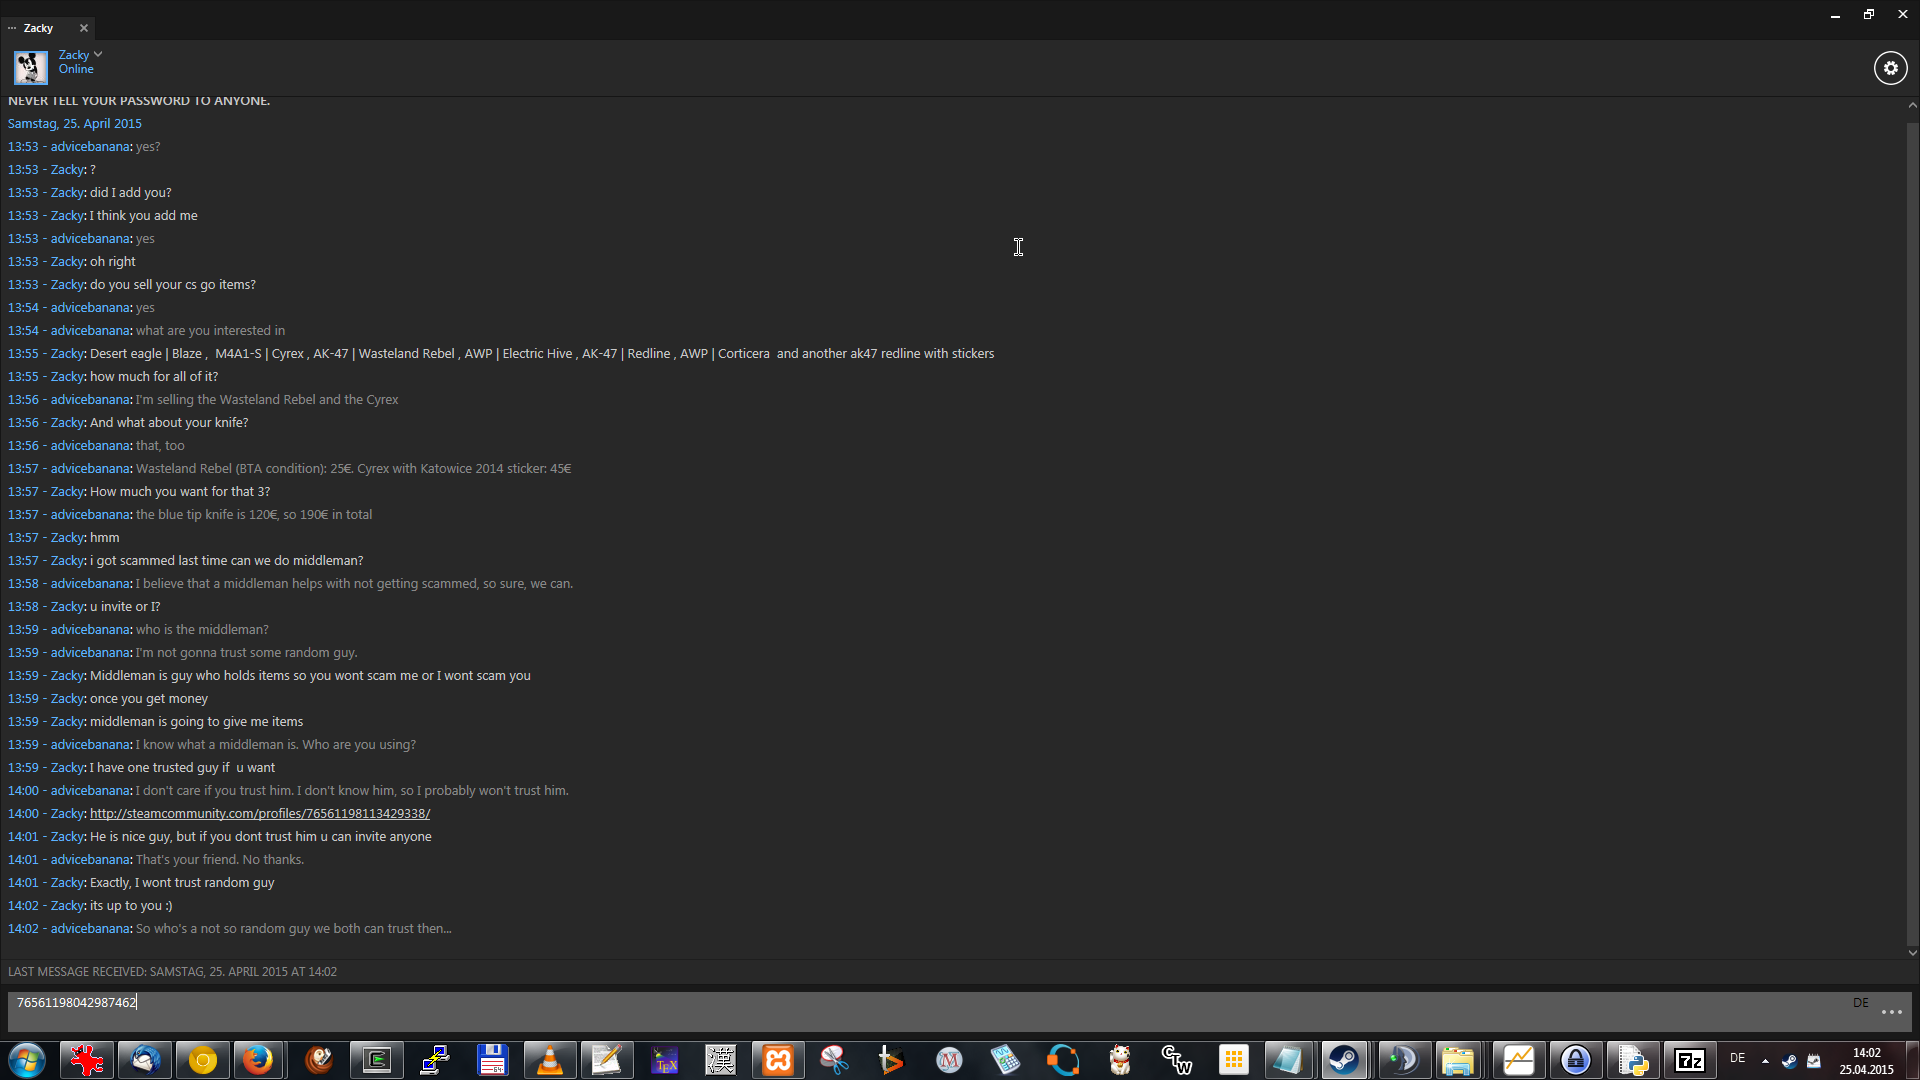Open Steam from the taskbar
Image resolution: width=1920 pixels, height=1080 pixels.
(1343, 1060)
